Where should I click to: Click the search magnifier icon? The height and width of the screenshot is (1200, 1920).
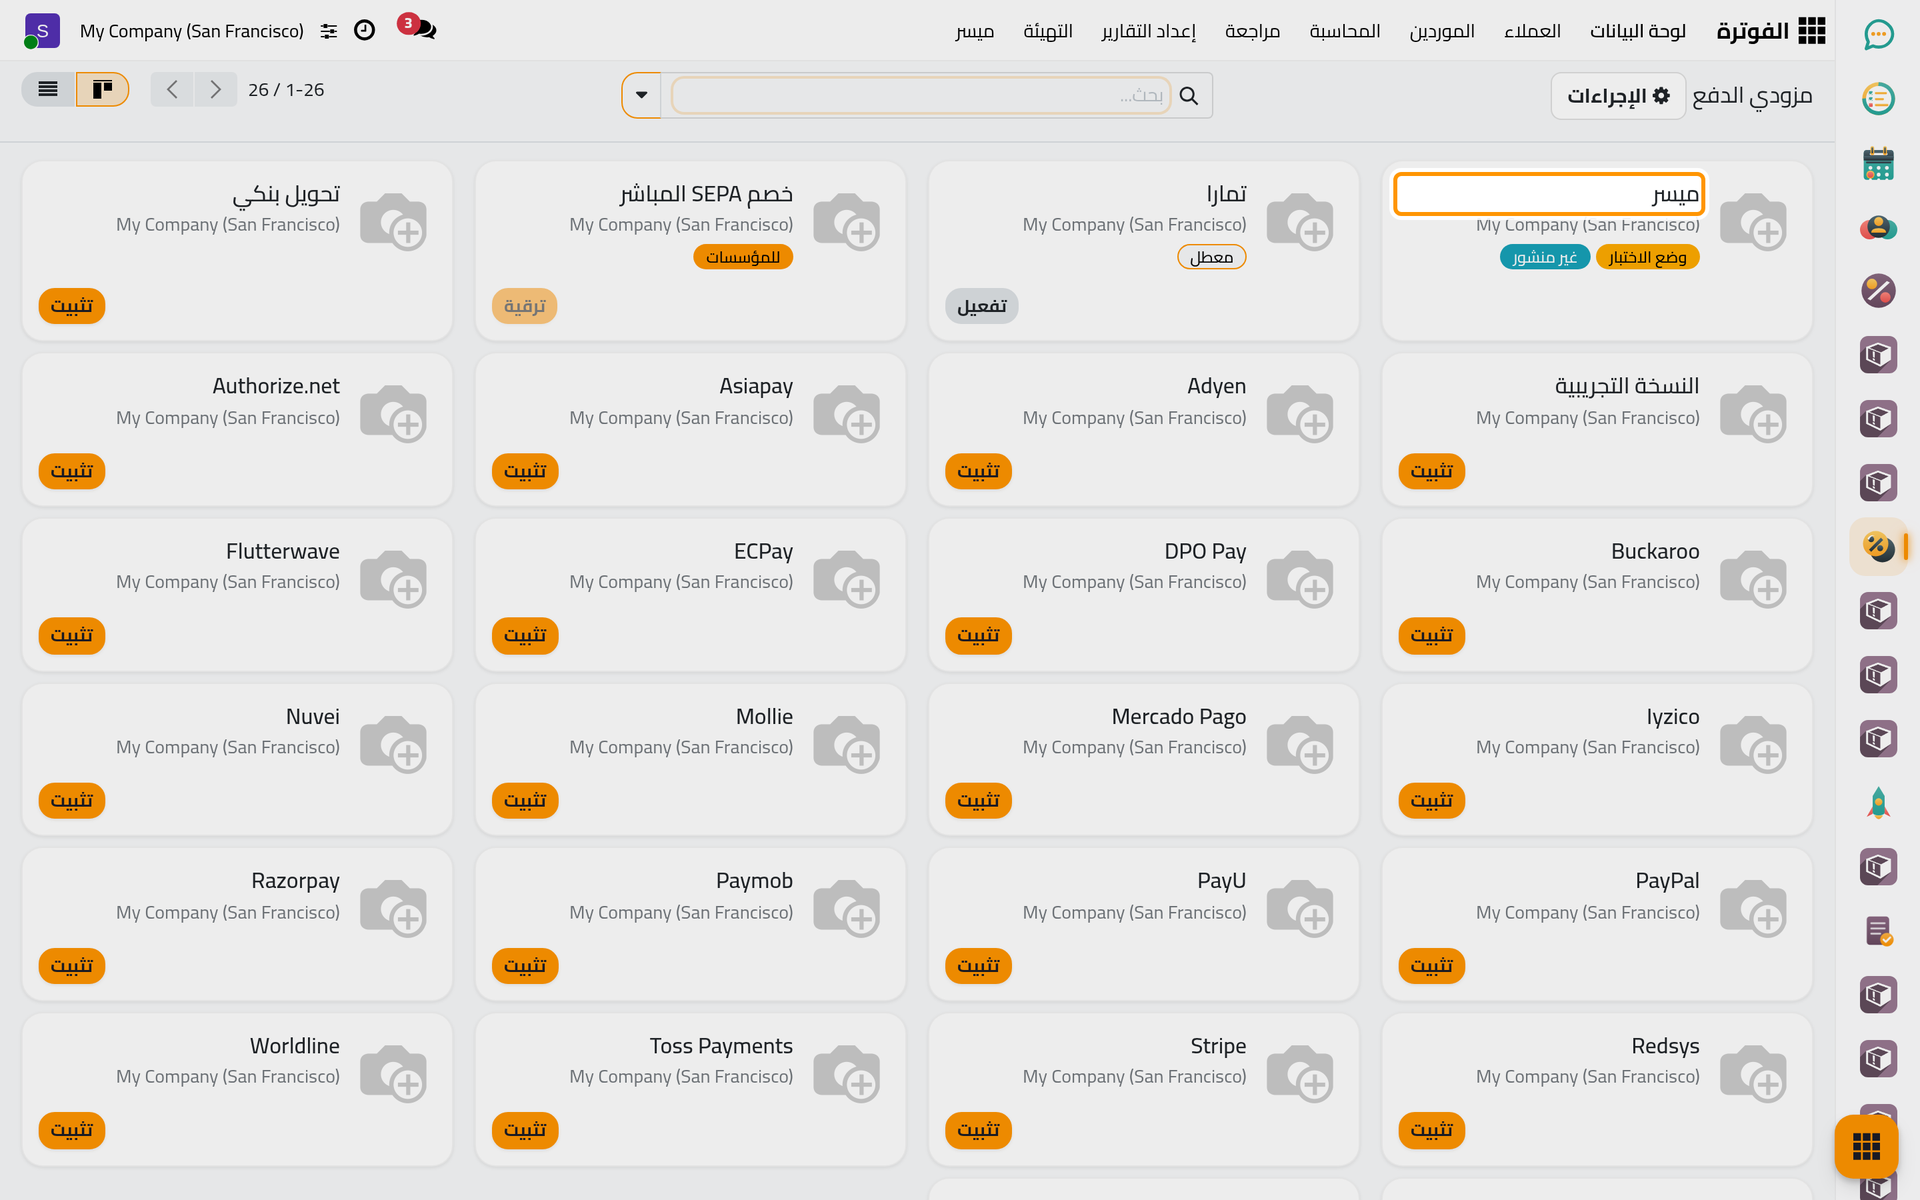[1189, 96]
